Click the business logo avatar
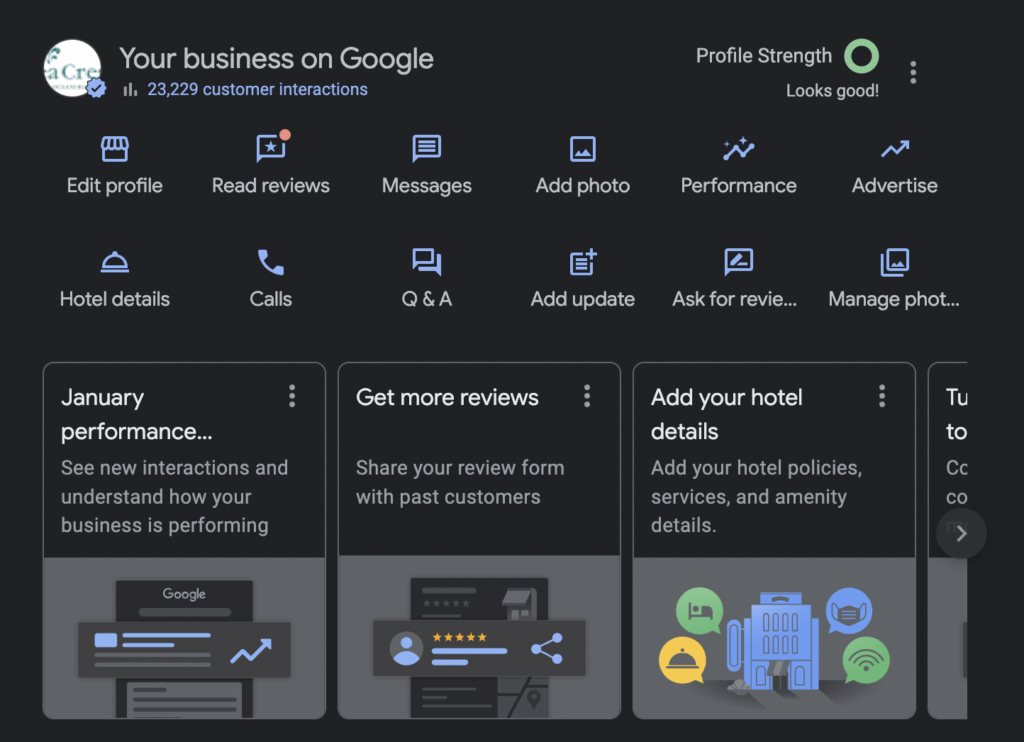The image size is (1024, 742). [72, 69]
